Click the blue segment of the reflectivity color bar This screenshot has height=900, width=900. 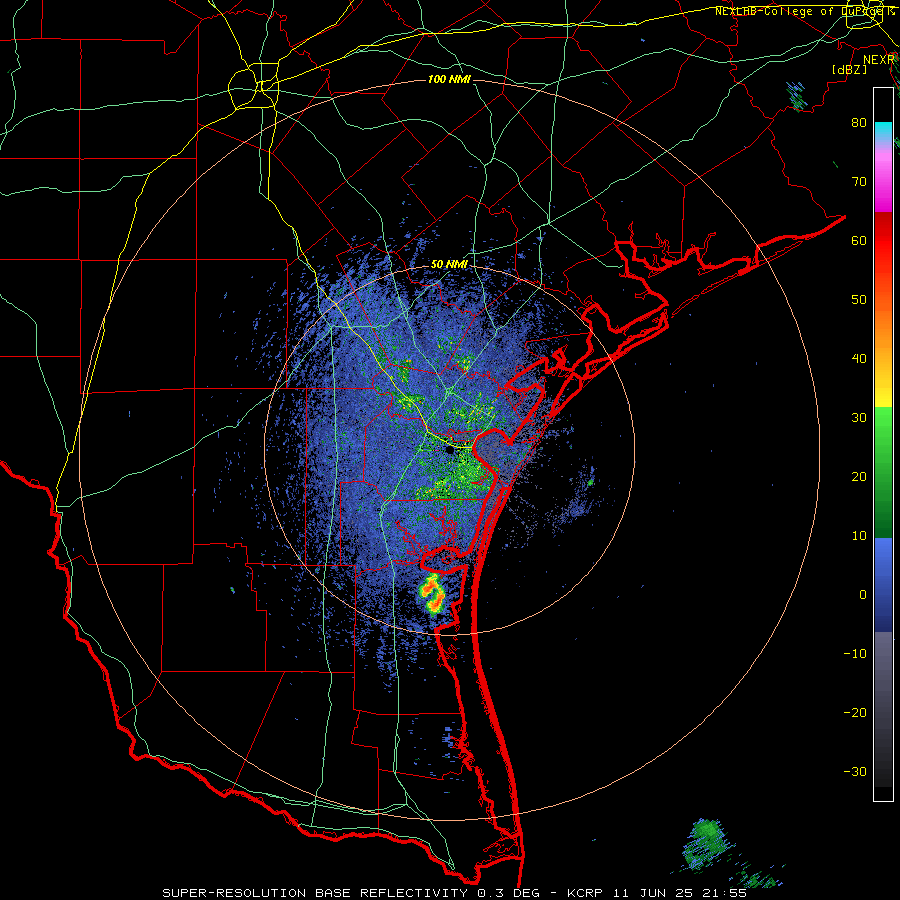point(883,585)
